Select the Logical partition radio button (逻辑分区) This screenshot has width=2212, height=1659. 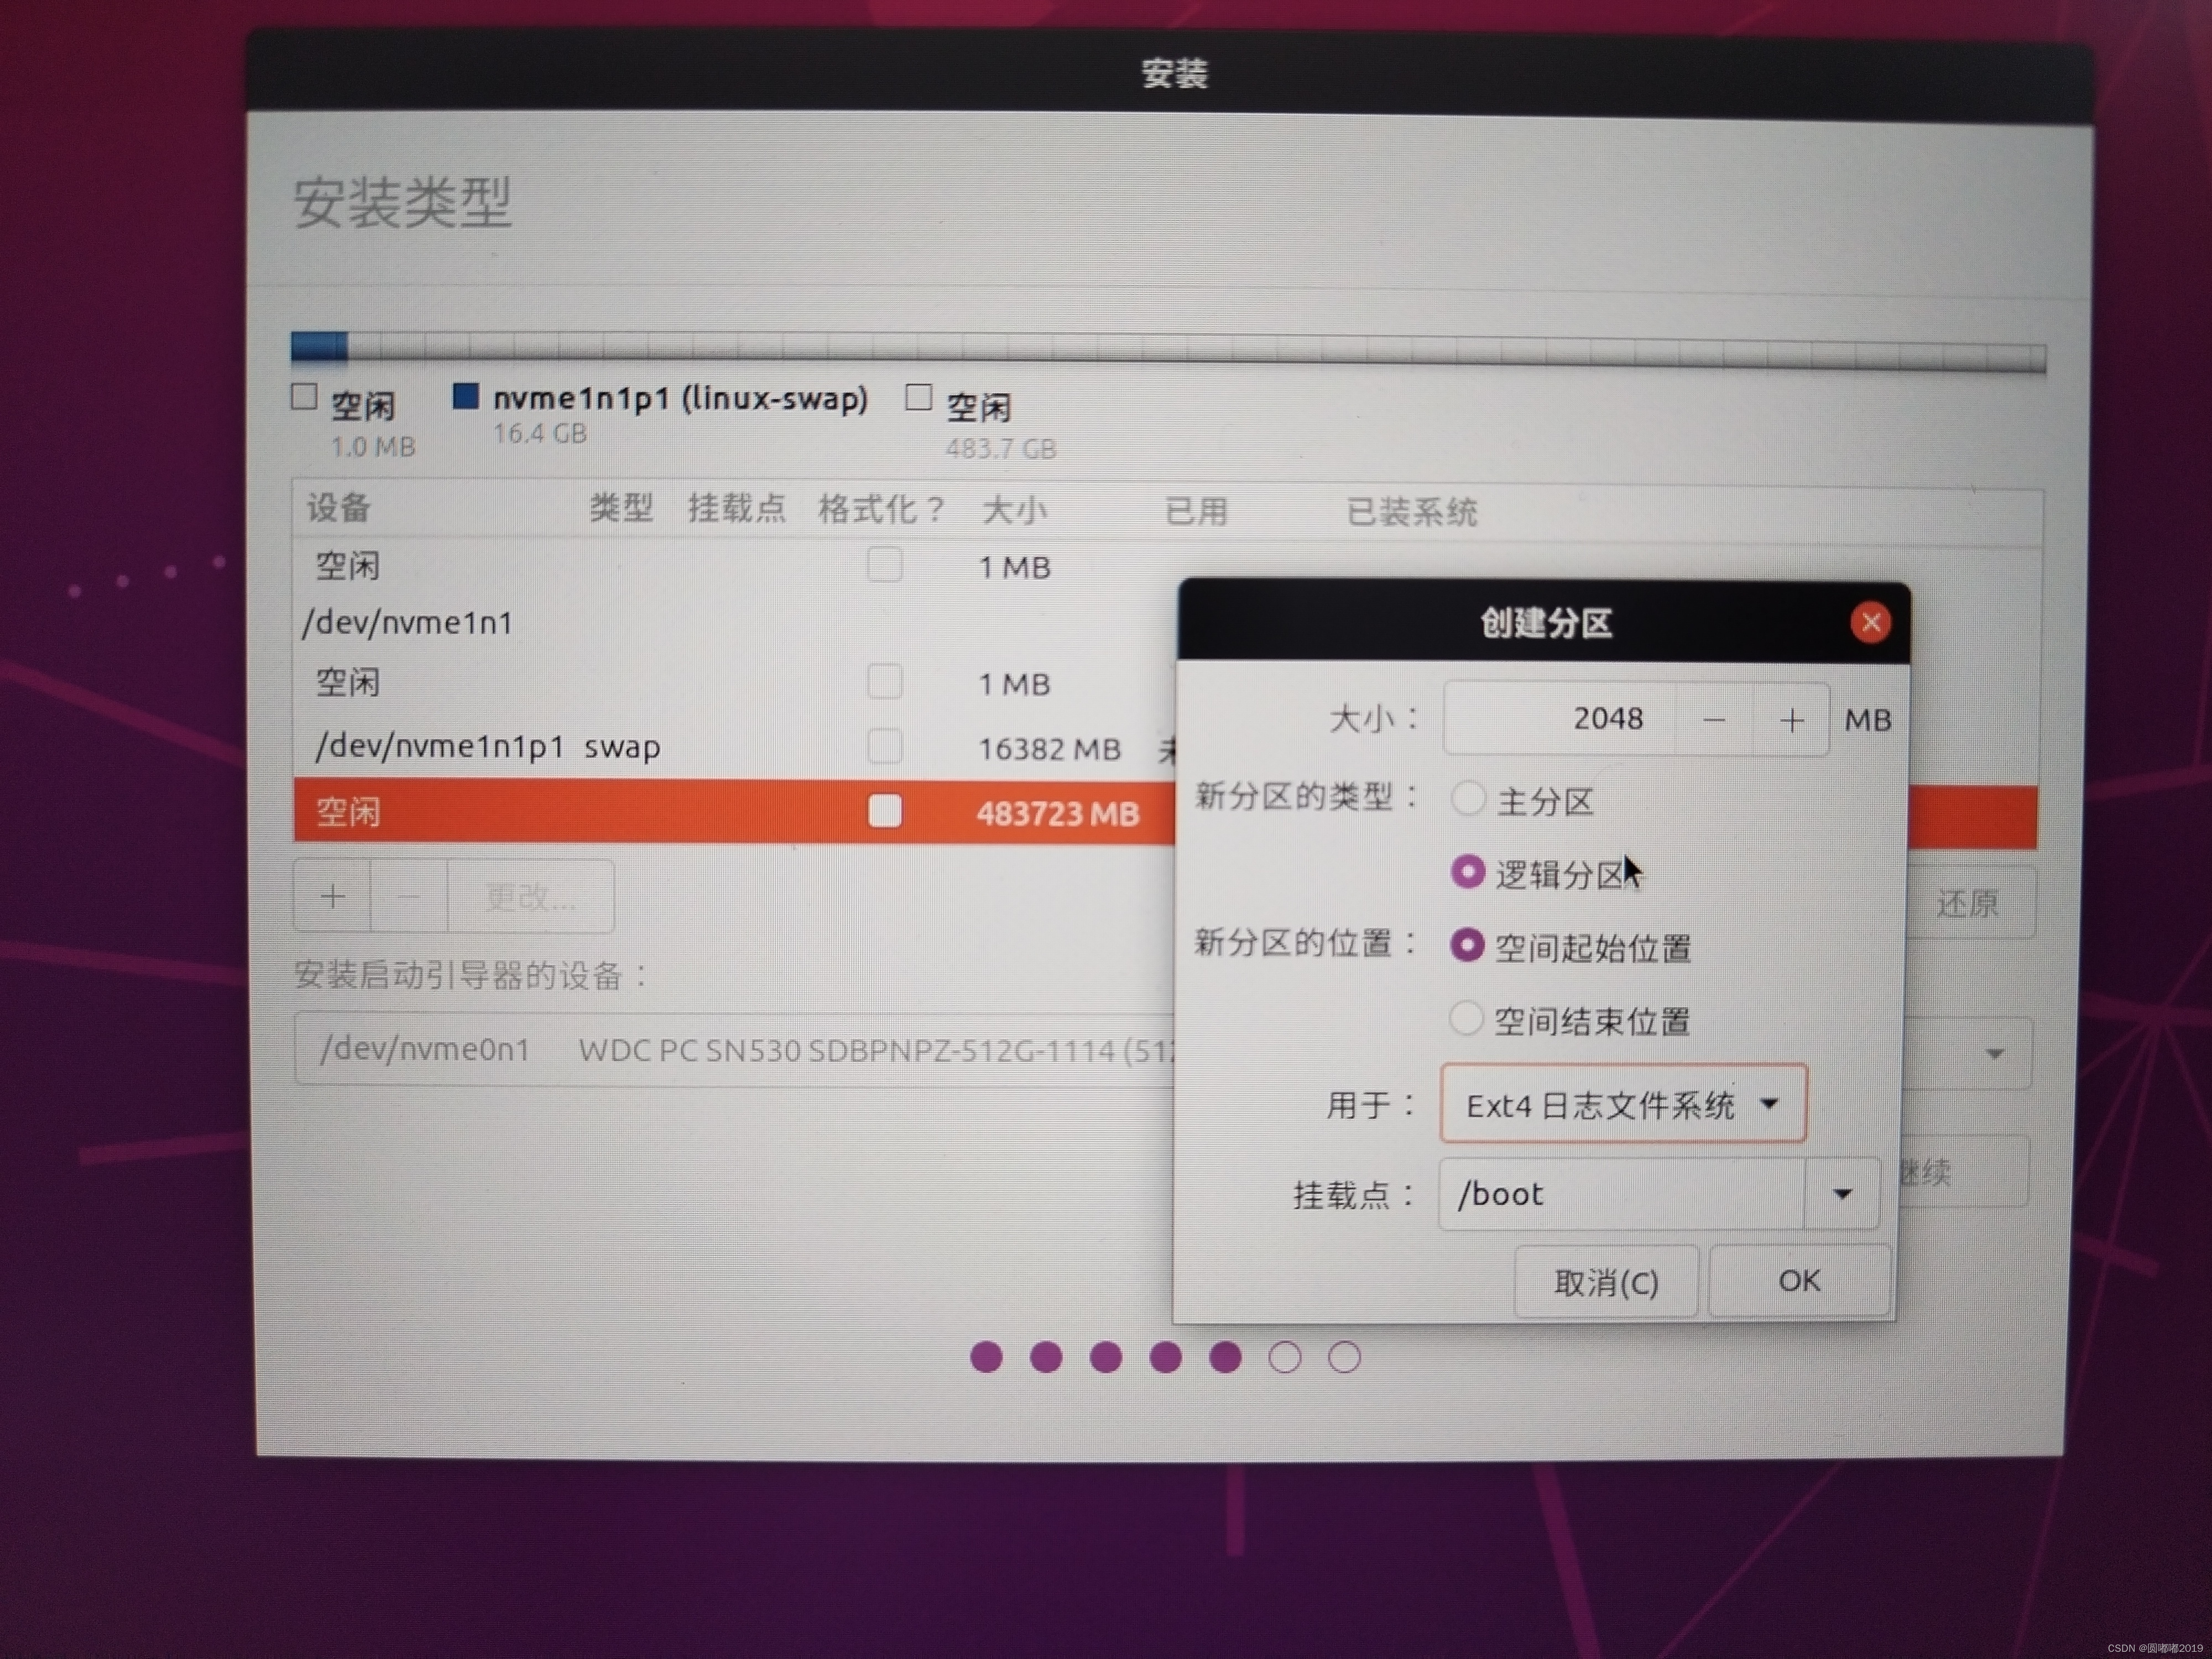point(1467,872)
